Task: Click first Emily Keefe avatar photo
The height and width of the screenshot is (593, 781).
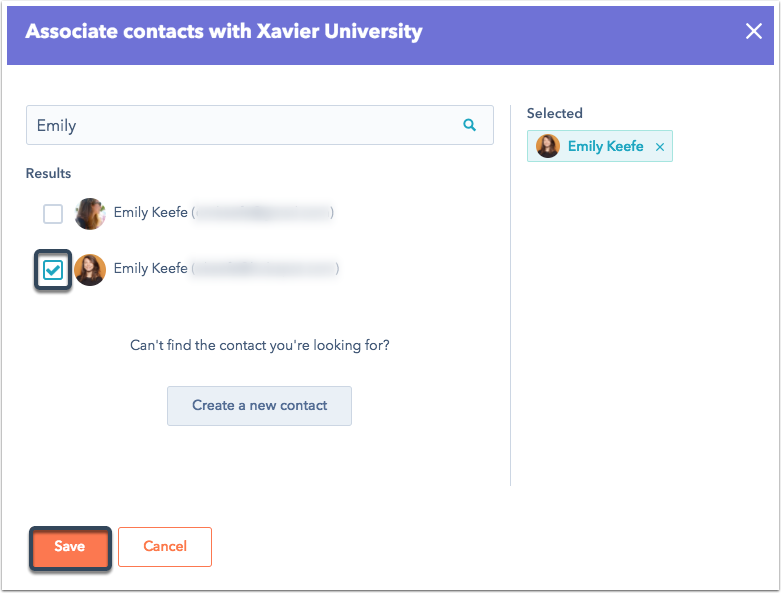Action: (90, 214)
